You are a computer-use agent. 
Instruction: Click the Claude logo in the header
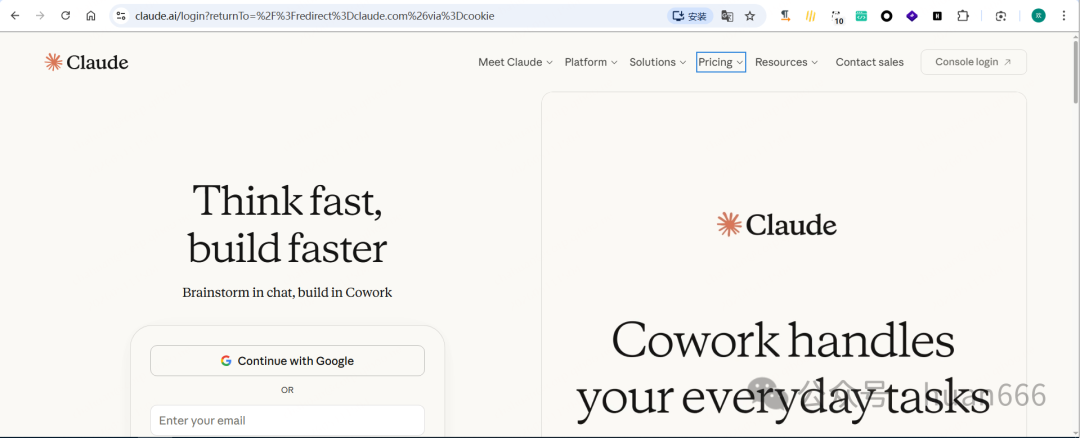86,62
